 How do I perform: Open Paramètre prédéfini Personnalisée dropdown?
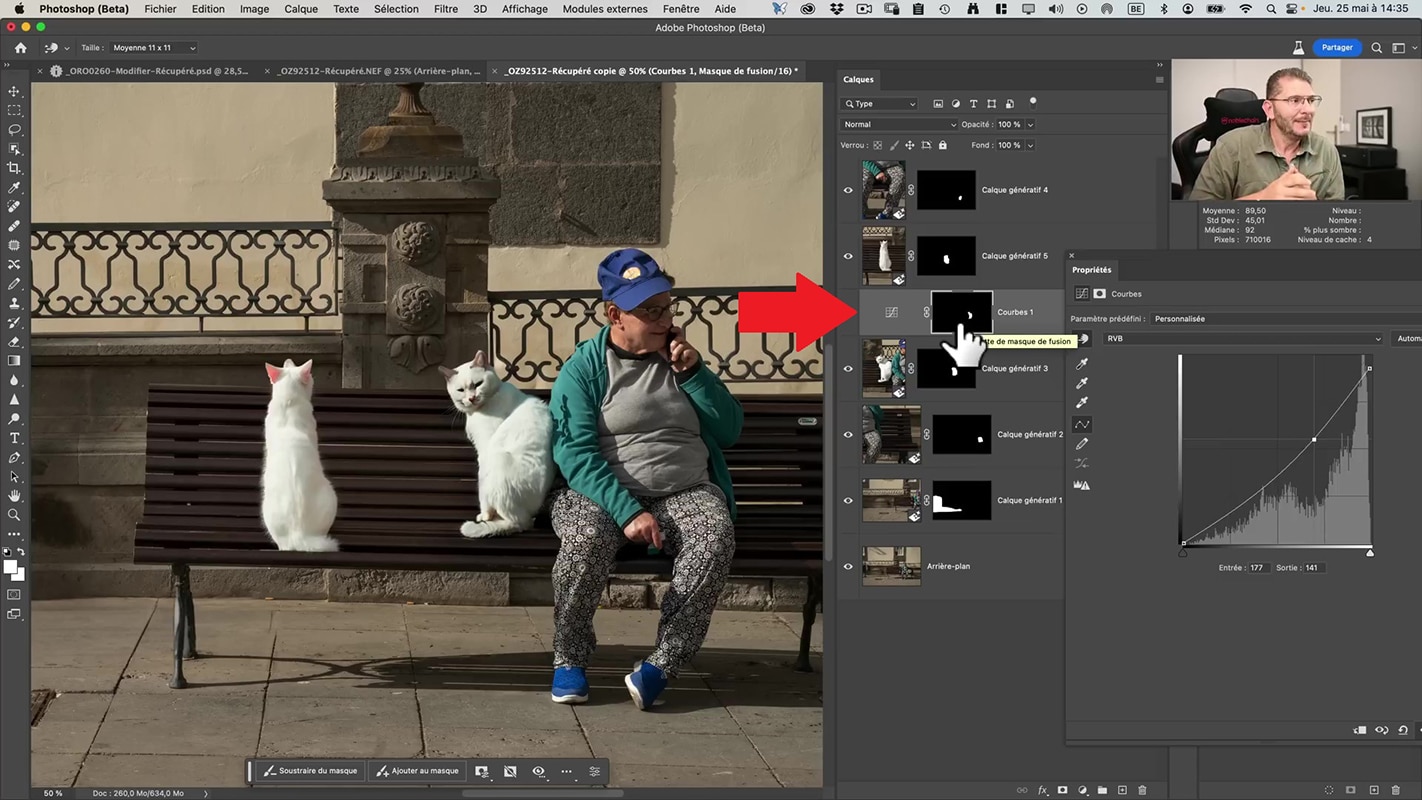[x=1284, y=319]
